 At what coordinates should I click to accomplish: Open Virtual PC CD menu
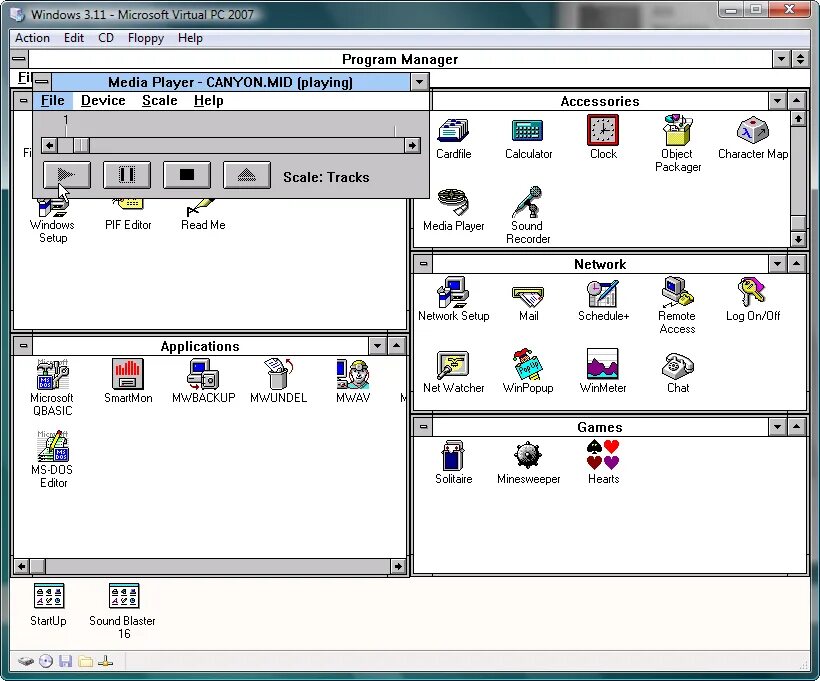[106, 38]
